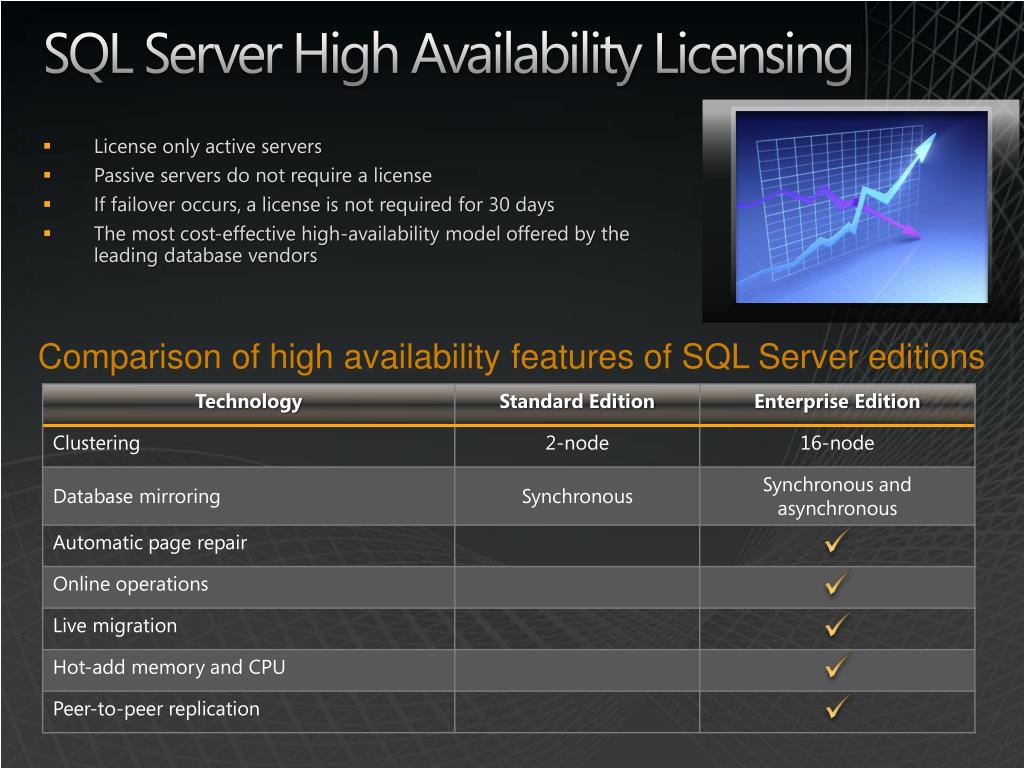Select the Standard Edition column header
The height and width of the screenshot is (768, 1024).
click(575, 401)
